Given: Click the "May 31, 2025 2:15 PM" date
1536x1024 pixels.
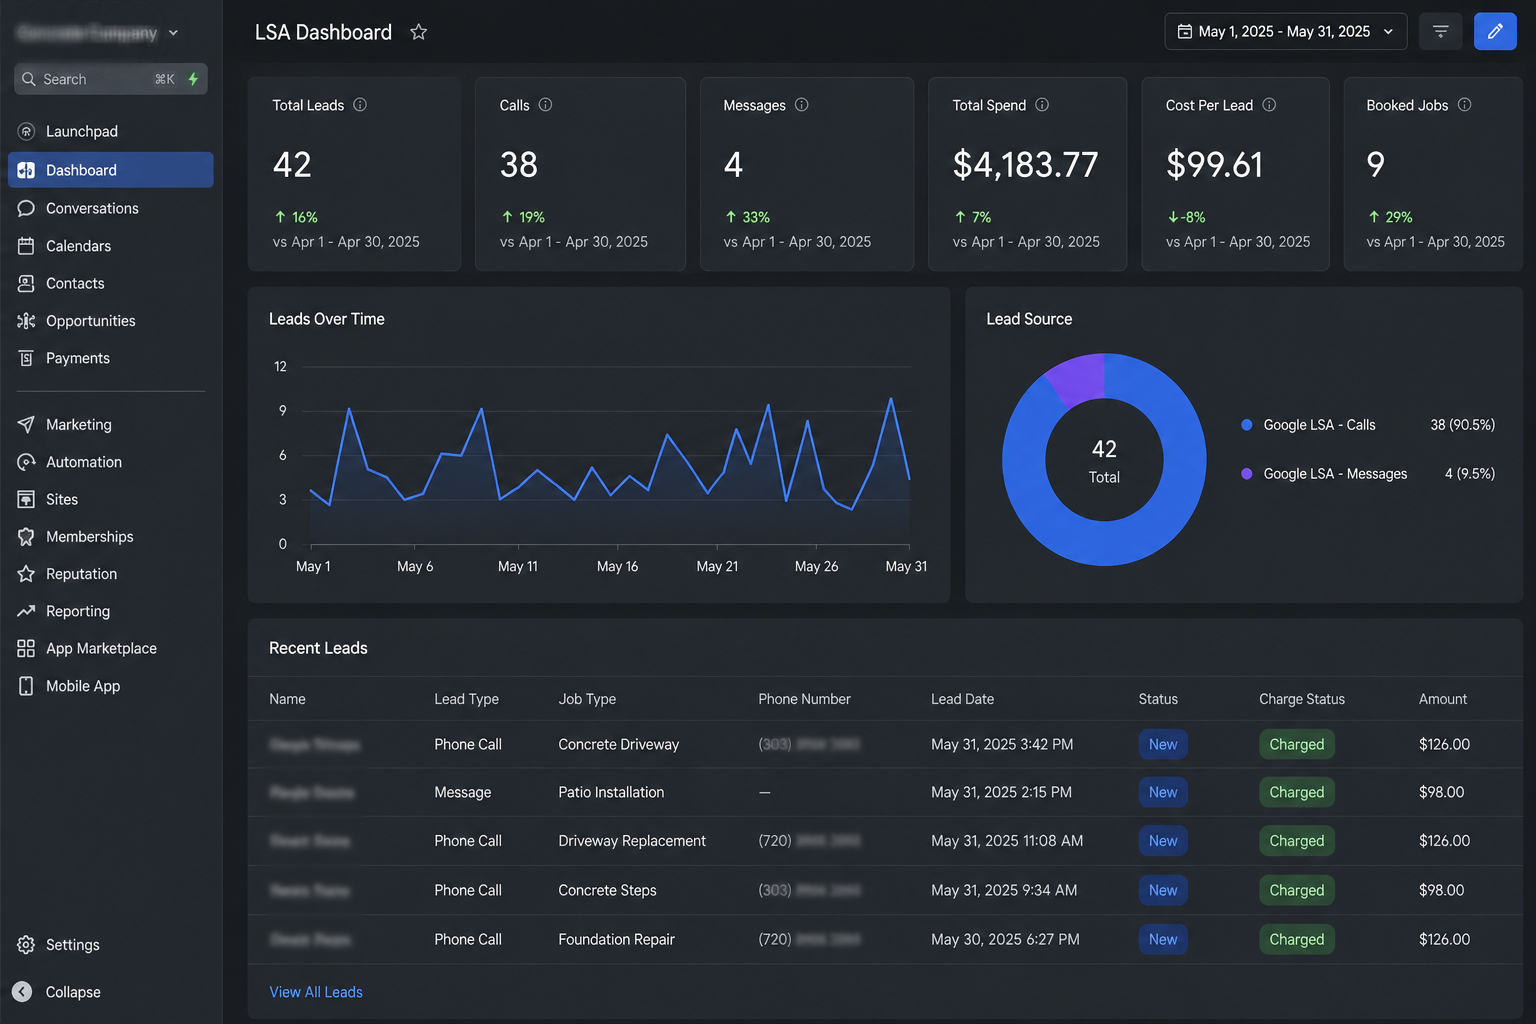Looking at the screenshot, I should [1001, 792].
